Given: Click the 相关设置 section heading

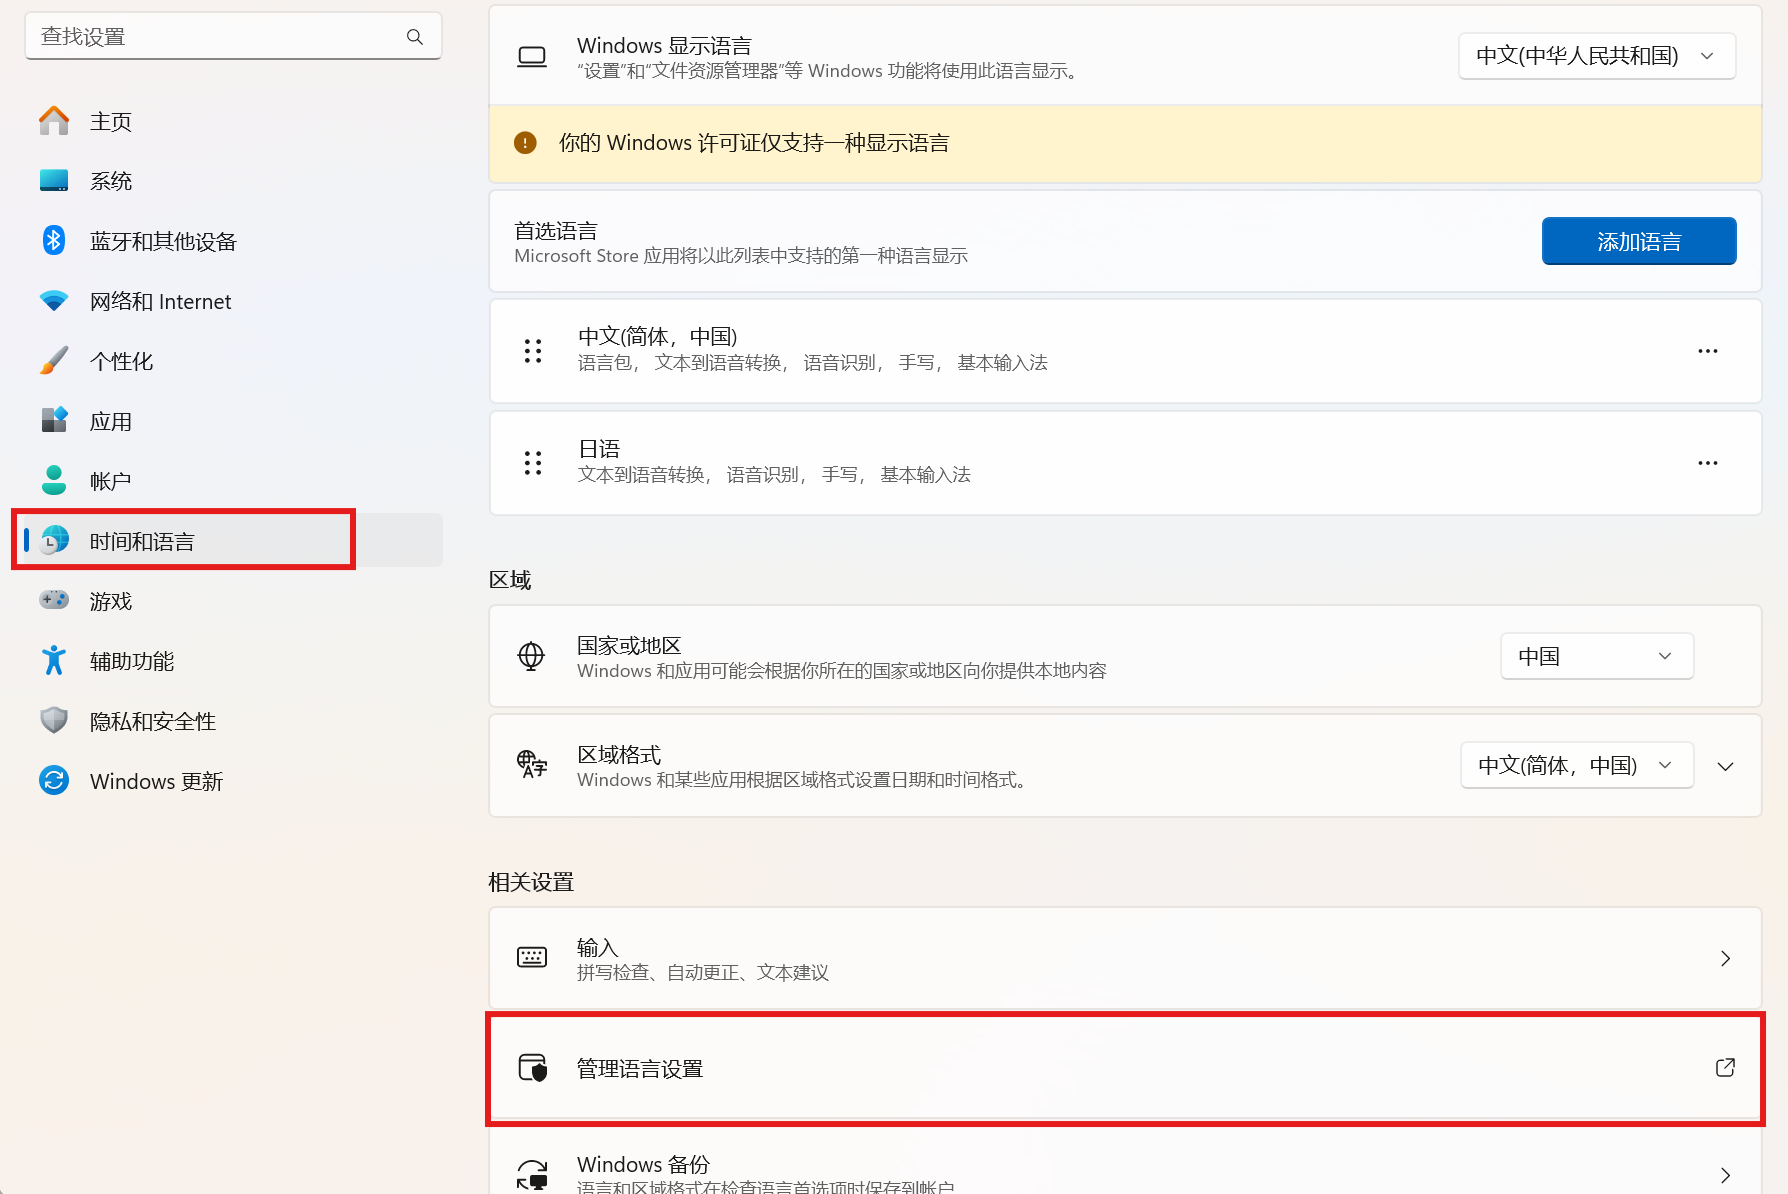Looking at the screenshot, I should pos(531,882).
